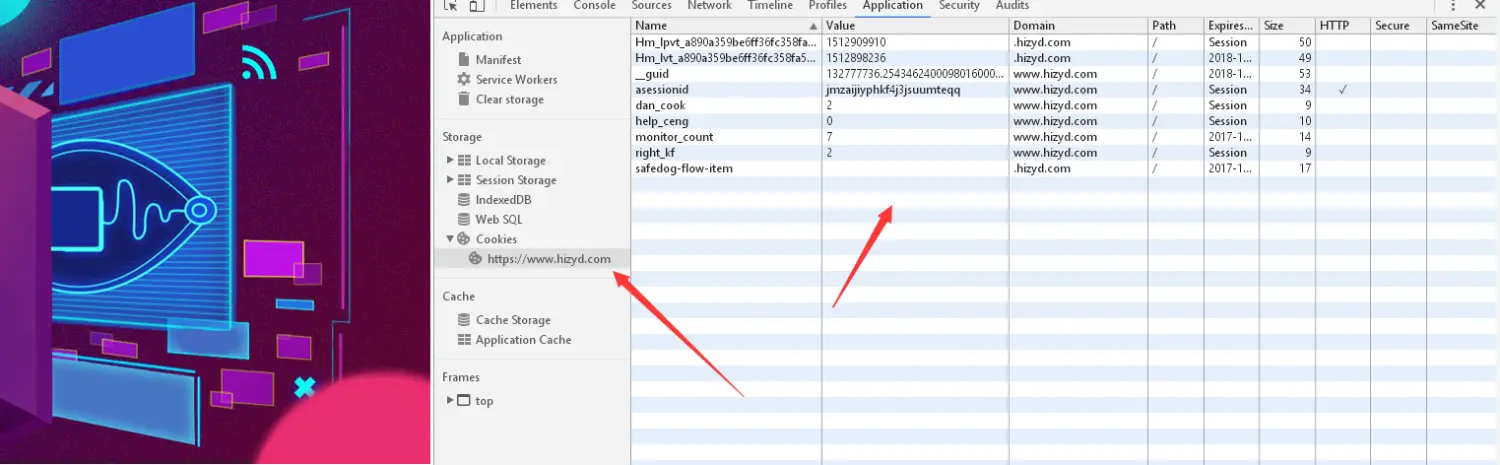Click the monitor_count value 7
This screenshot has height=465, width=1500.
830,137
